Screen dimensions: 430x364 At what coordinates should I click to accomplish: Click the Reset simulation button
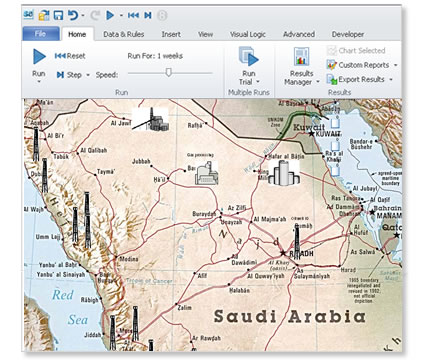70,56
